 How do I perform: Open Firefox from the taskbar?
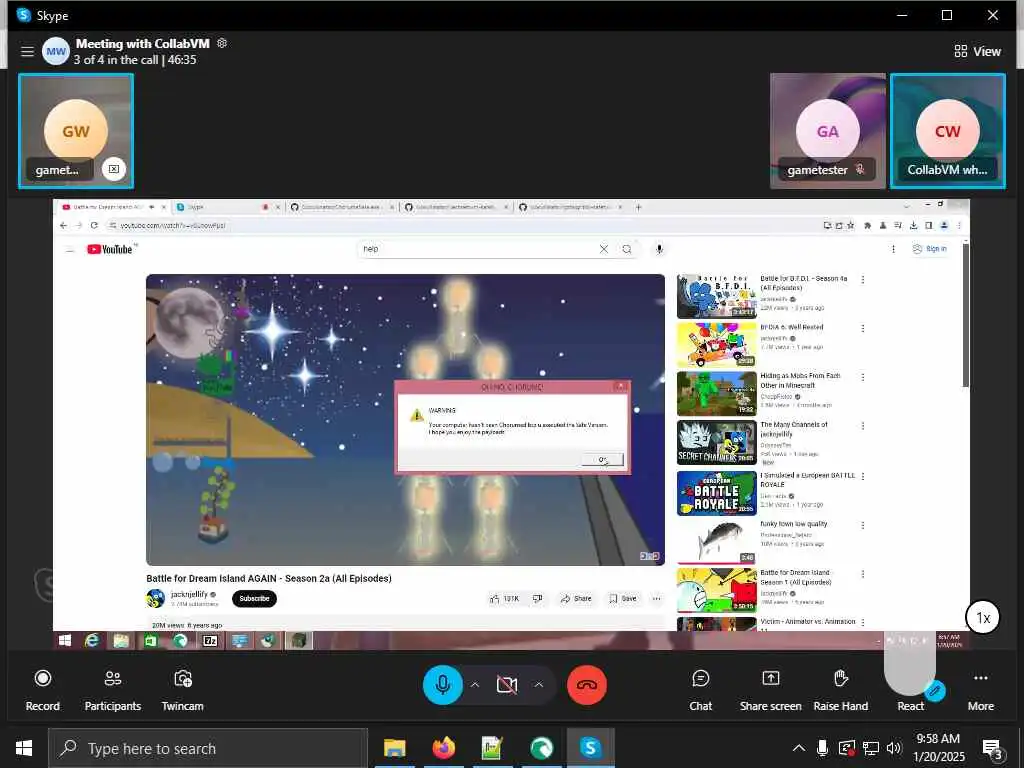[x=443, y=748]
